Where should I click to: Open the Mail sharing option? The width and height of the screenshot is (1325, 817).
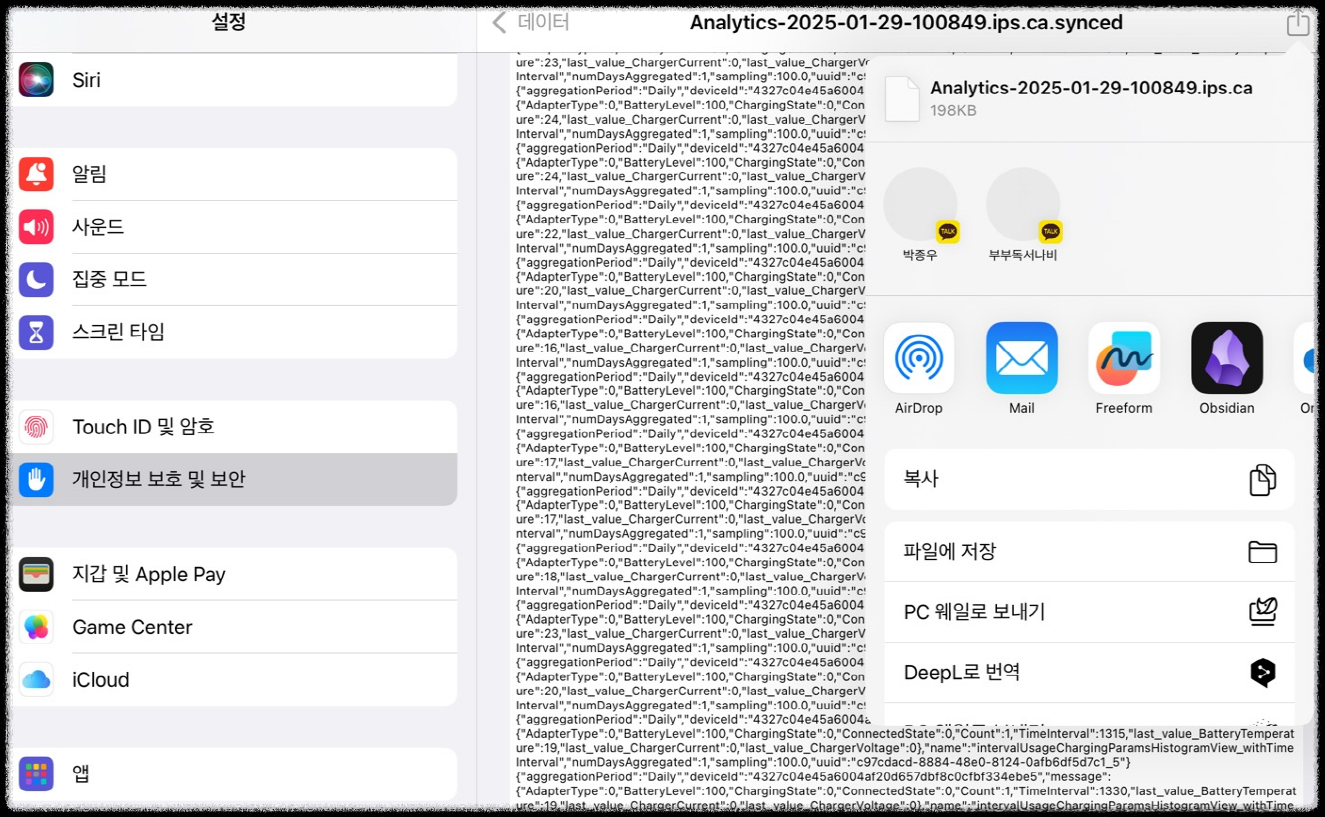pos(1021,356)
